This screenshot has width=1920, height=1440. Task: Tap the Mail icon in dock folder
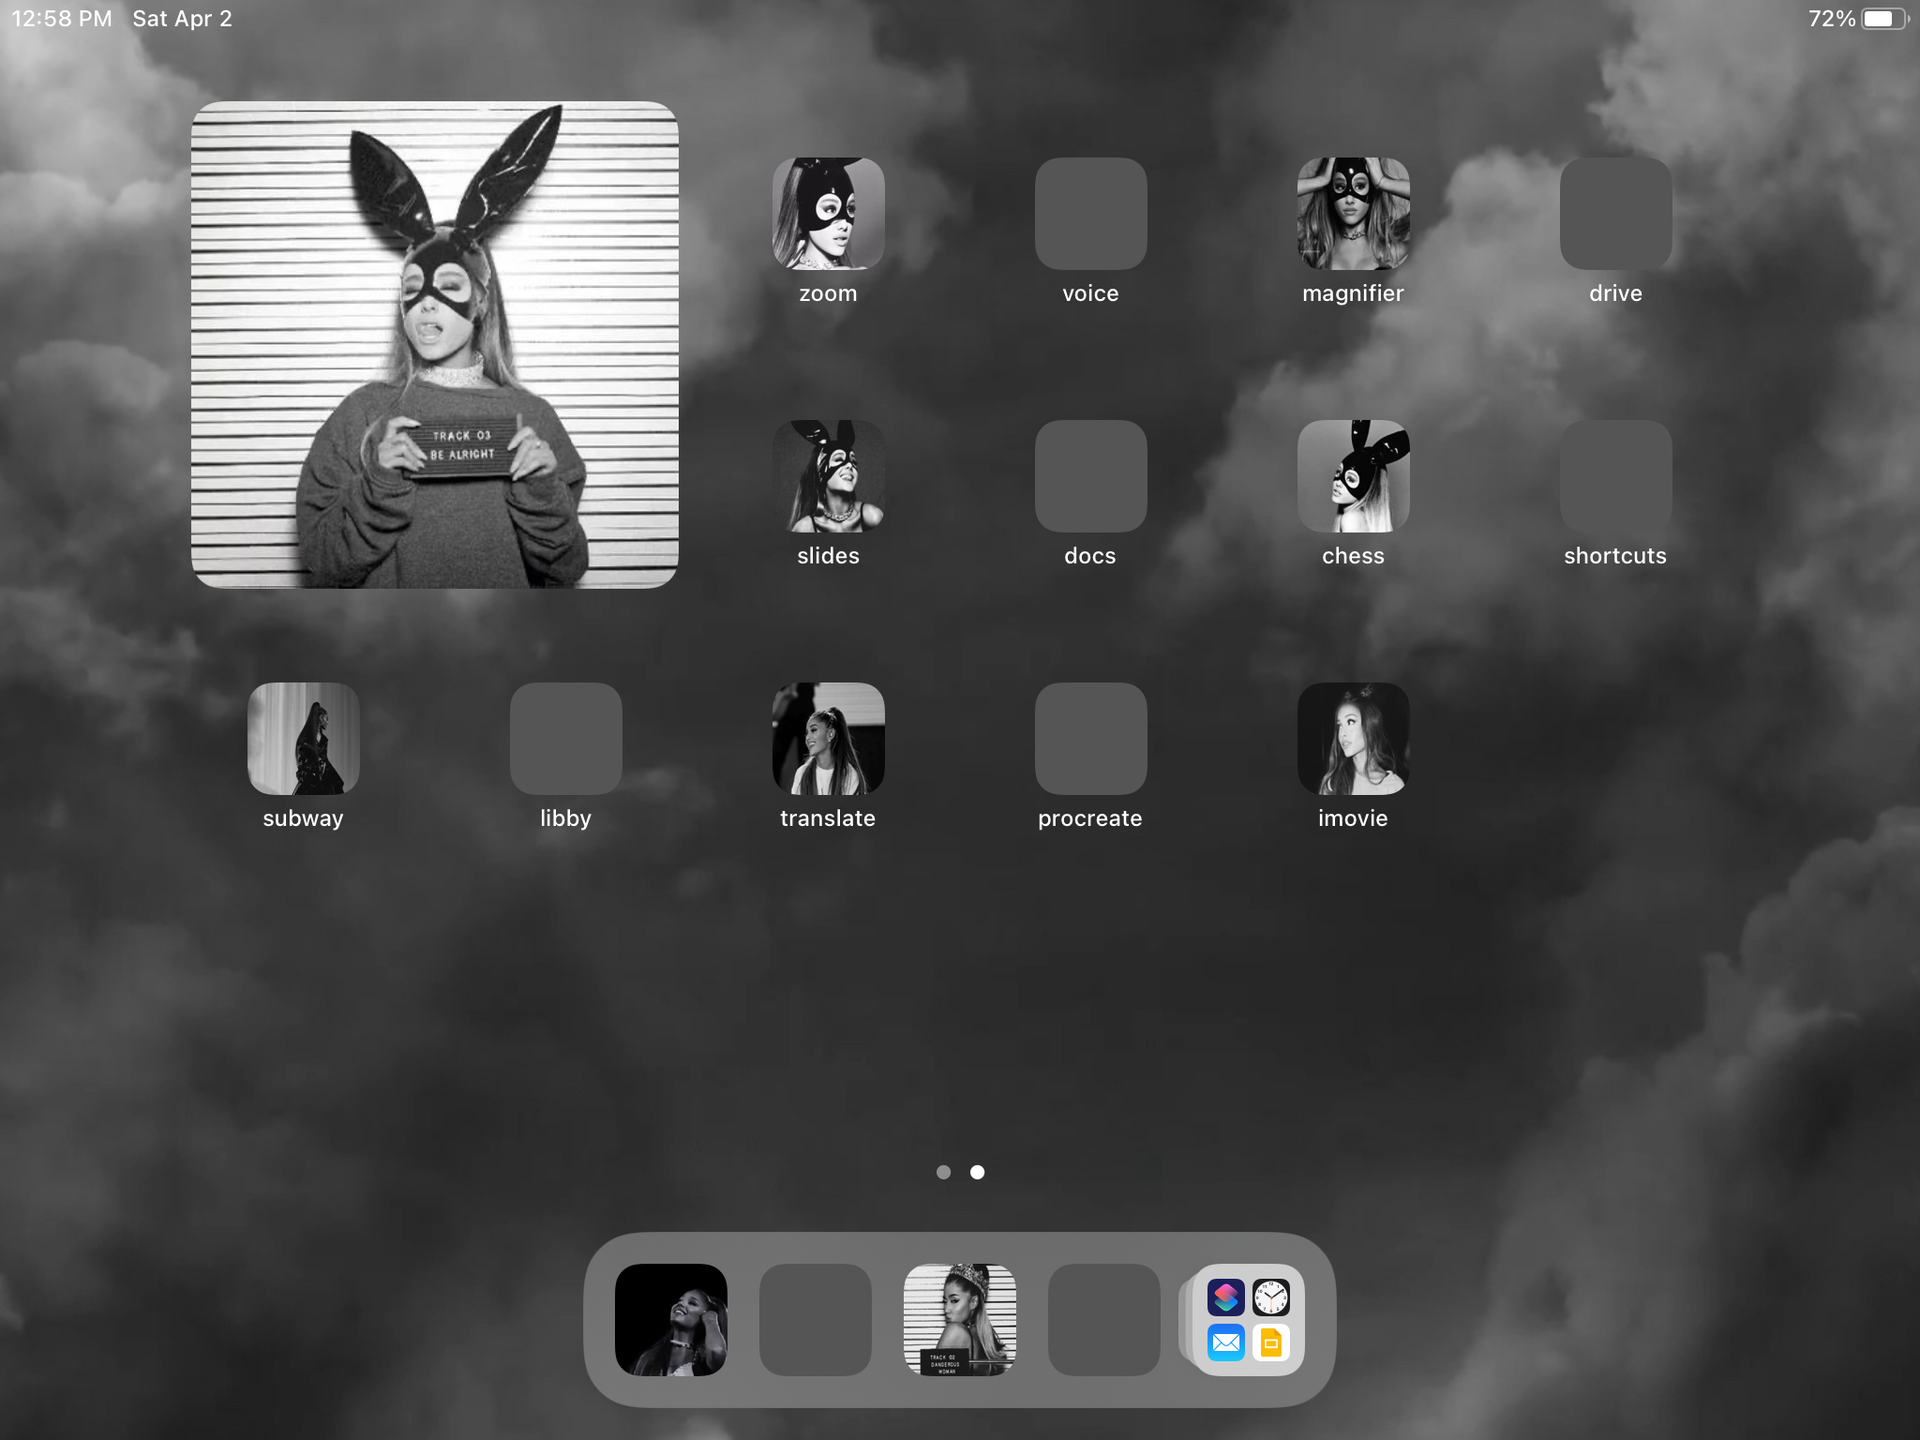click(1226, 1343)
